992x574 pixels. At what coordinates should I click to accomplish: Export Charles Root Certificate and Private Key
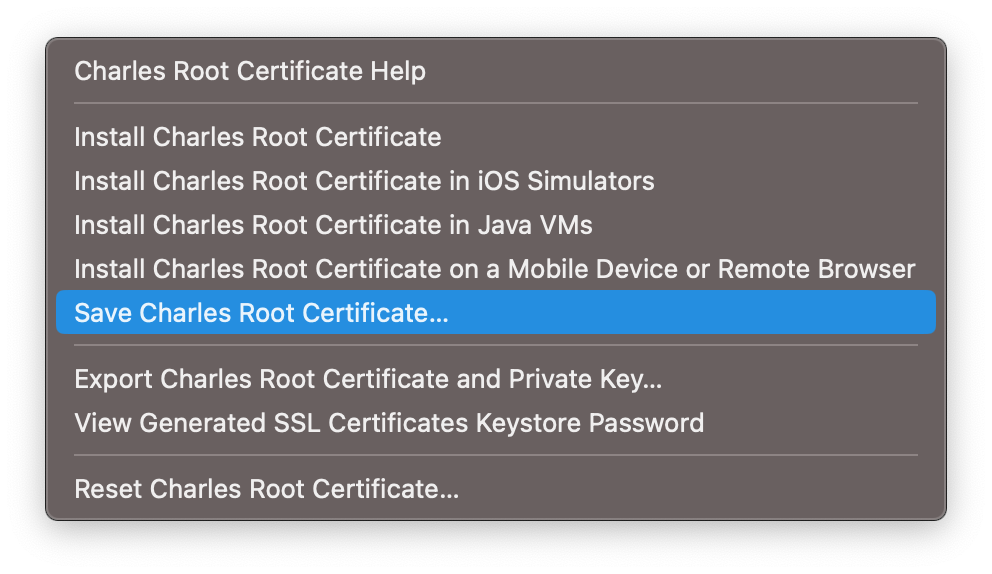(x=496, y=379)
